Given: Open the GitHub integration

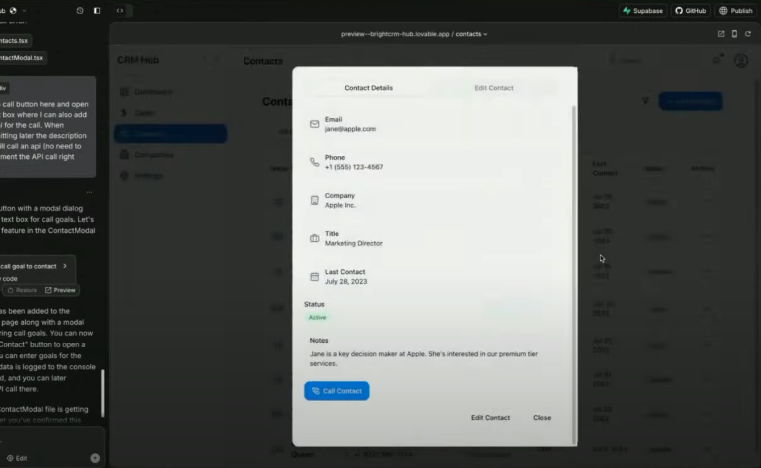Looking at the screenshot, I should pos(691,10).
